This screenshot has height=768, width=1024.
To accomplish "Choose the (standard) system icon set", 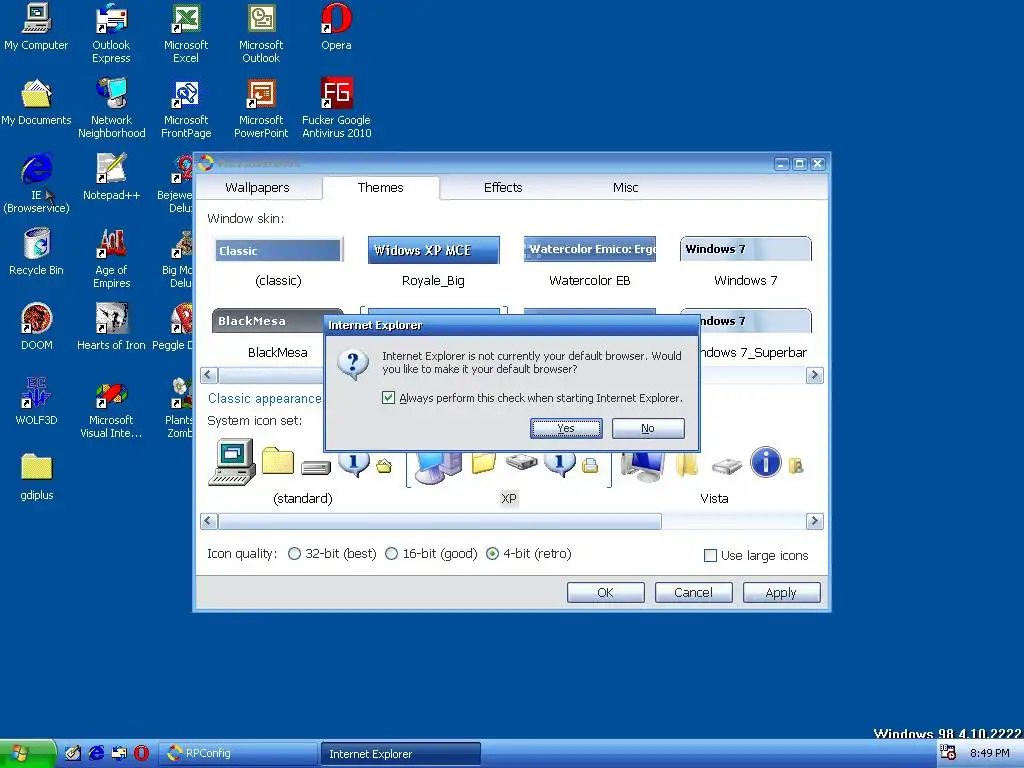I will pos(302,473).
